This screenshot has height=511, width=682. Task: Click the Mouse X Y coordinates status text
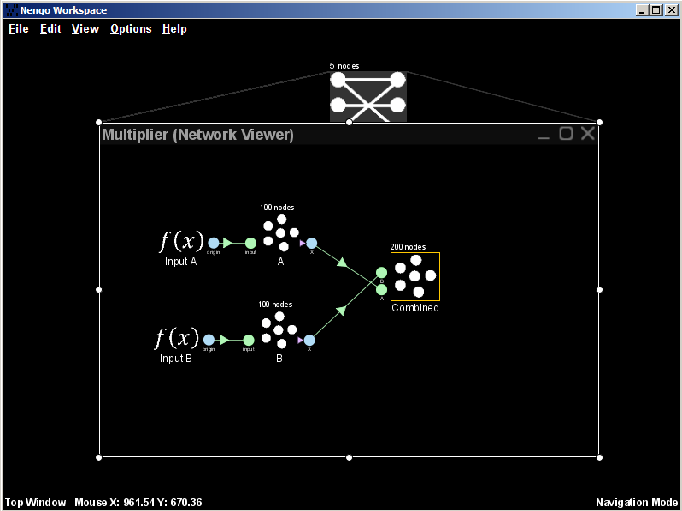(138, 502)
